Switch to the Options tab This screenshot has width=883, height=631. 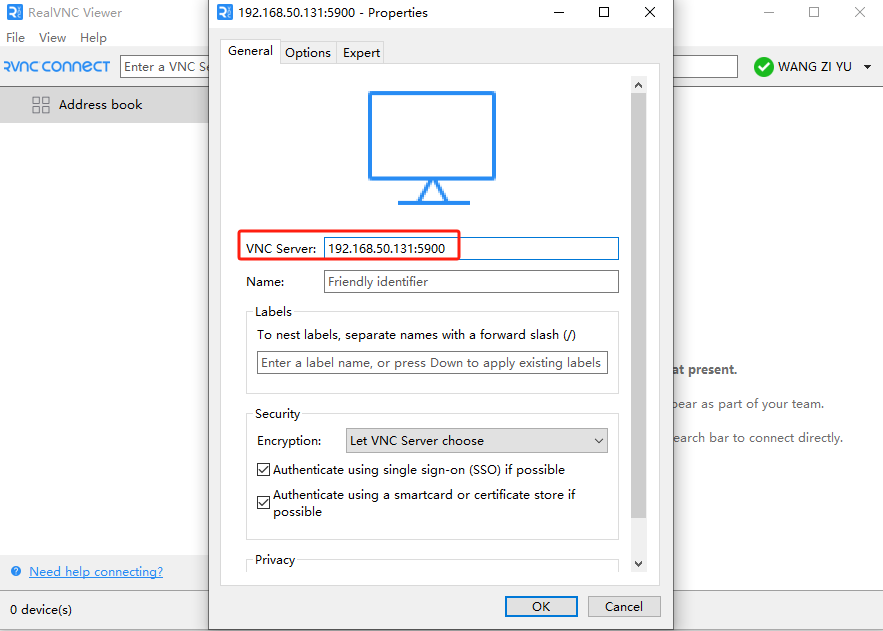click(307, 53)
